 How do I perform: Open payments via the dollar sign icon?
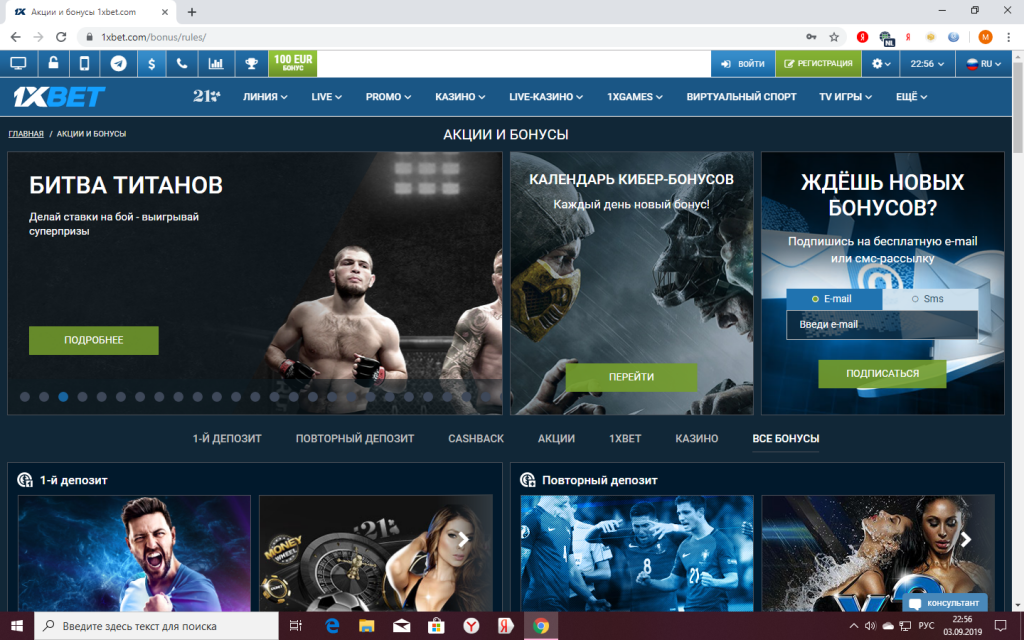(151, 63)
